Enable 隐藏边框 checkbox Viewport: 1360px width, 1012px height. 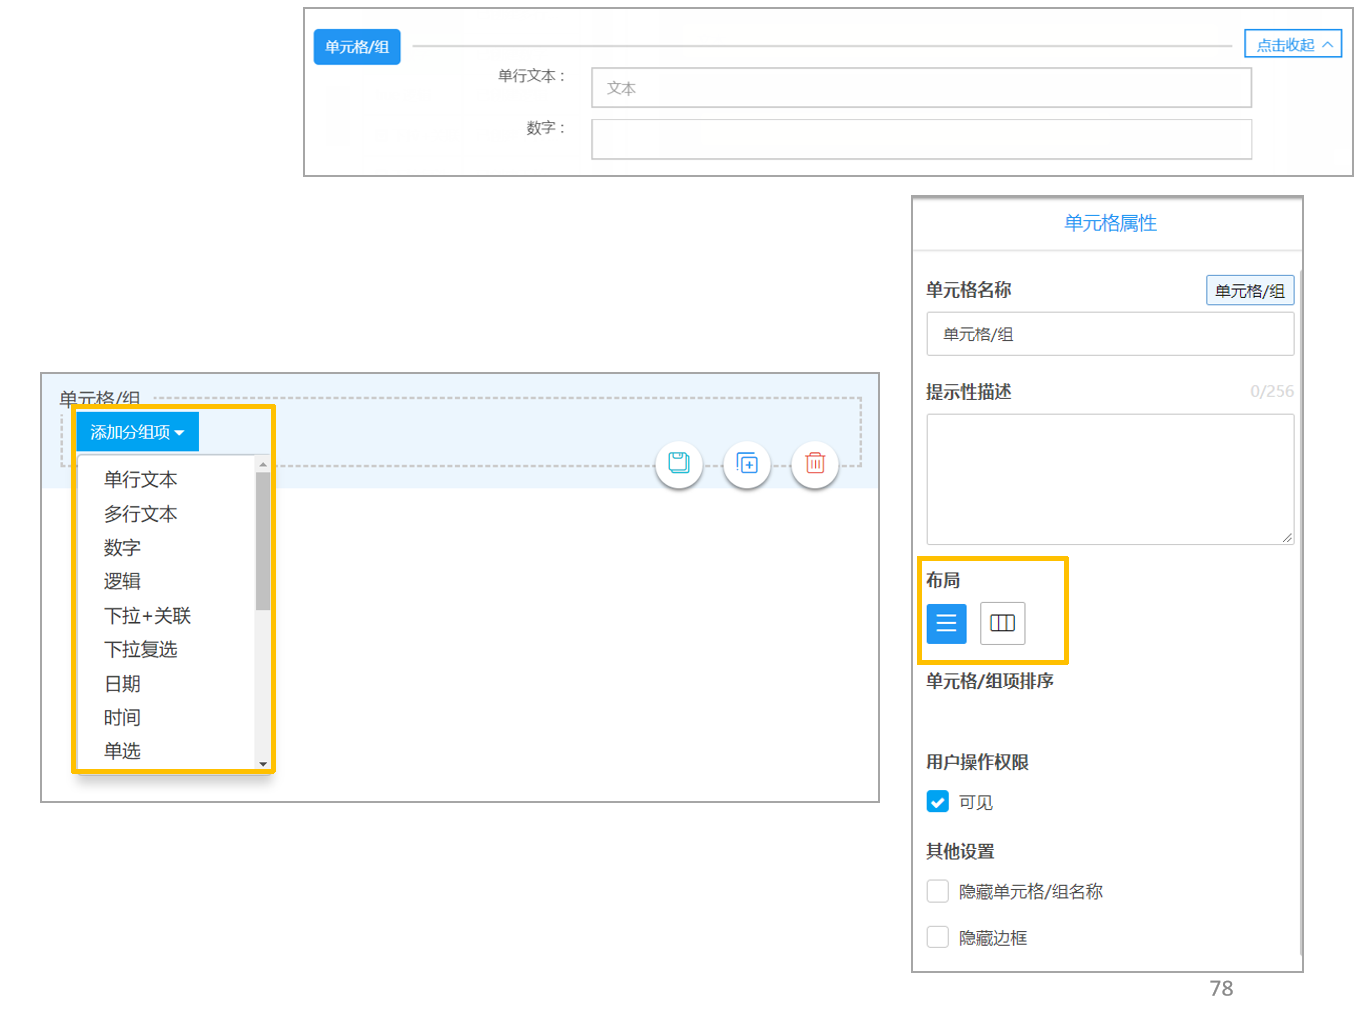pos(938,937)
